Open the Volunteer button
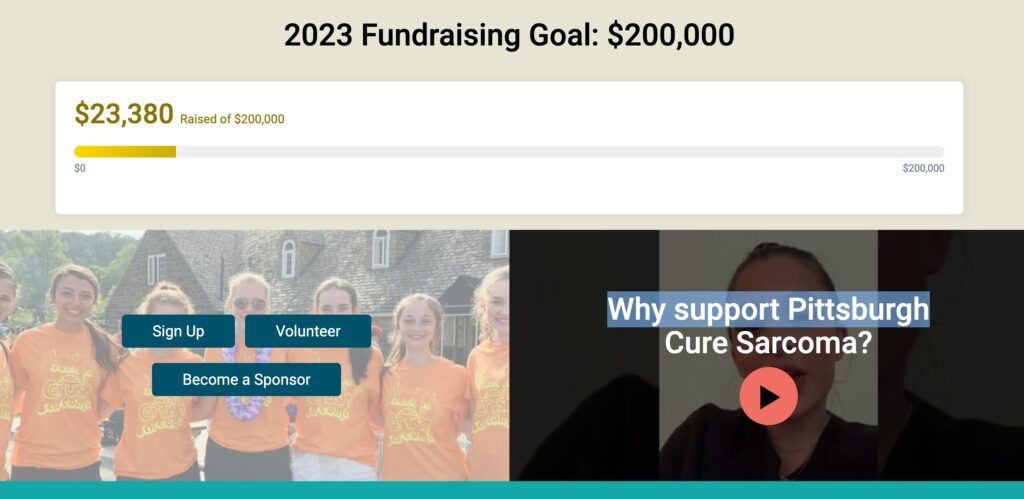This screenshot has width=1024, height=499. tap(308, 331)
